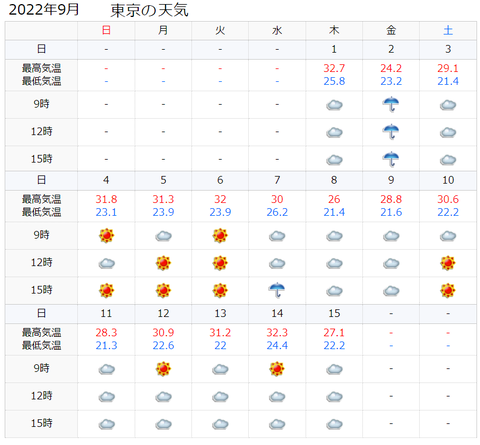The image size is (480, 445).
Task: Click date number 2 in the calendar
Action: pos(391,49)
